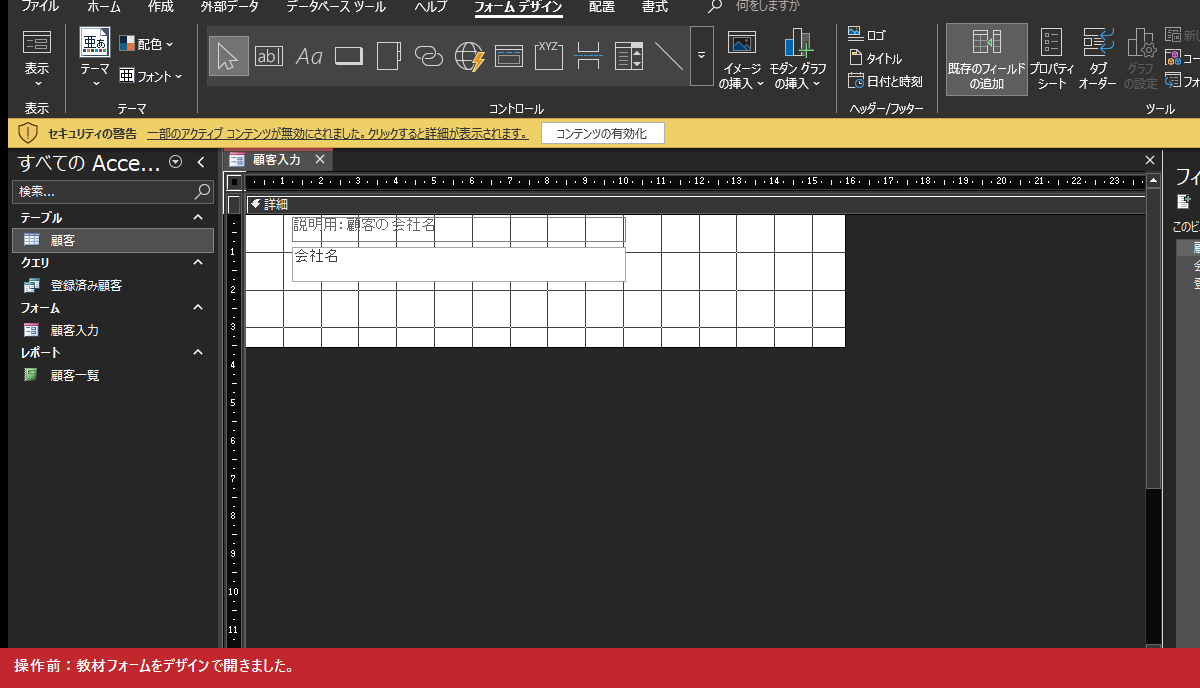
Task: Open the イメージの挿入 dropdown
Action: point(741,60)
